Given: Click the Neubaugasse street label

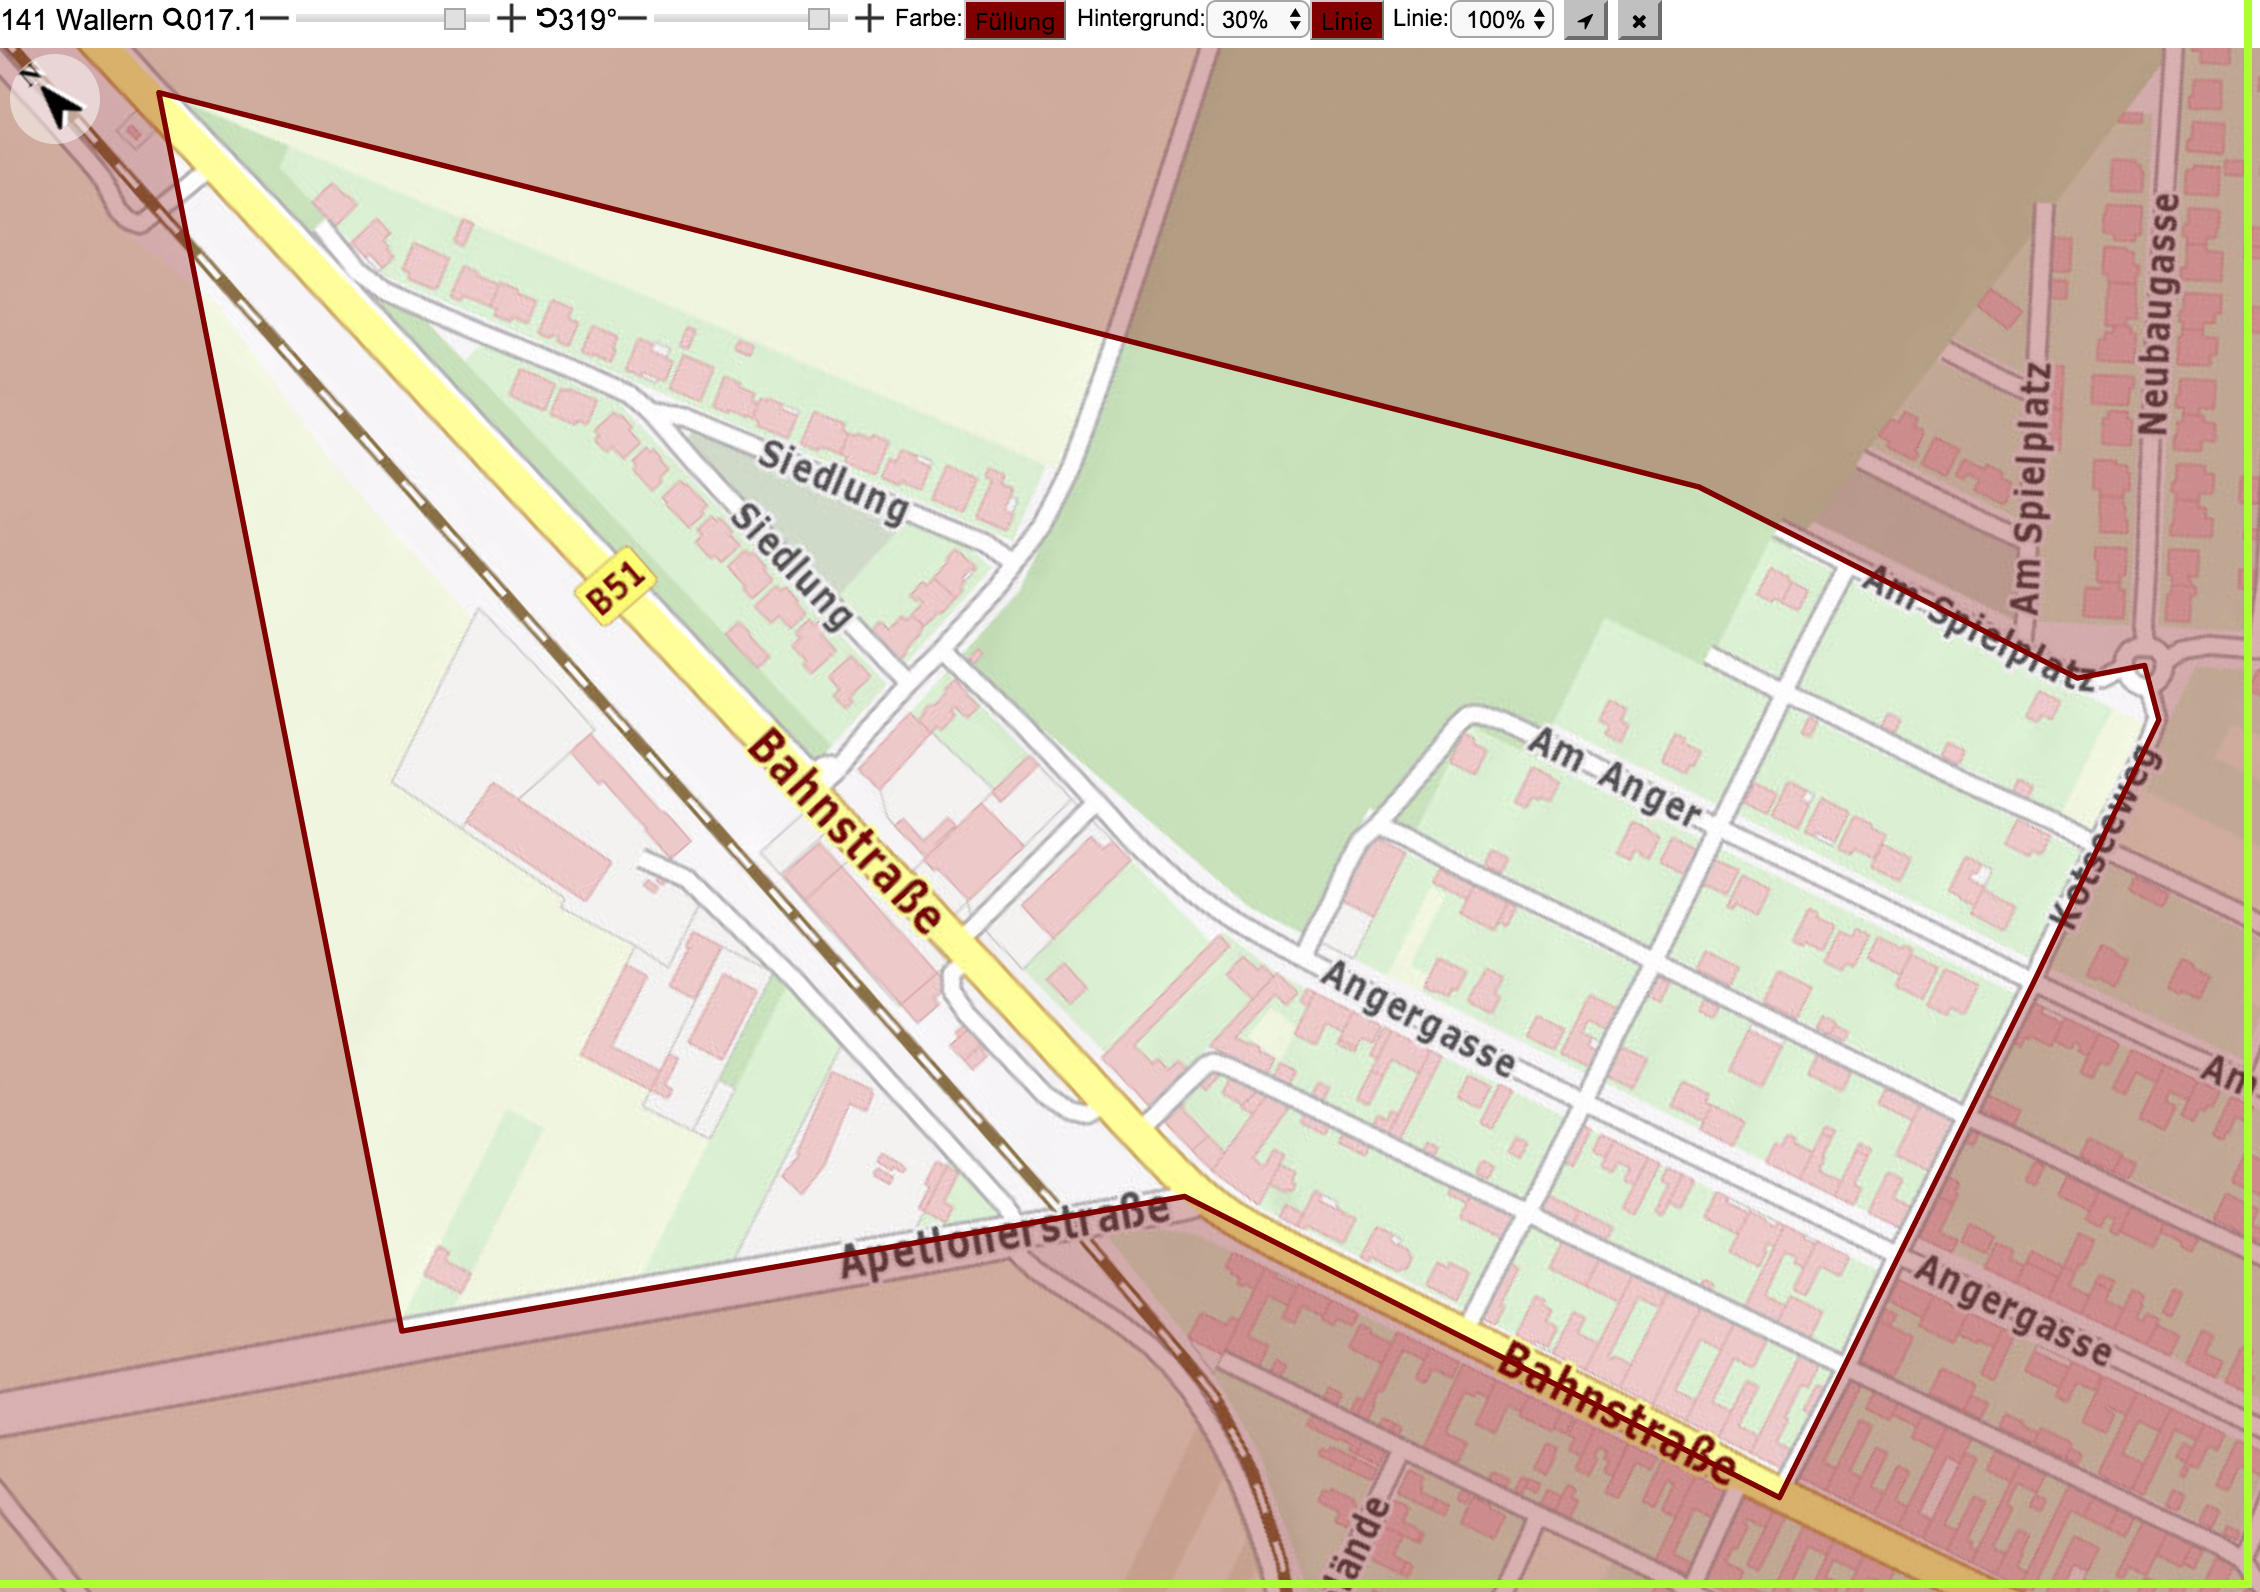Looking at the screenshot, I should pos(2157,315).
